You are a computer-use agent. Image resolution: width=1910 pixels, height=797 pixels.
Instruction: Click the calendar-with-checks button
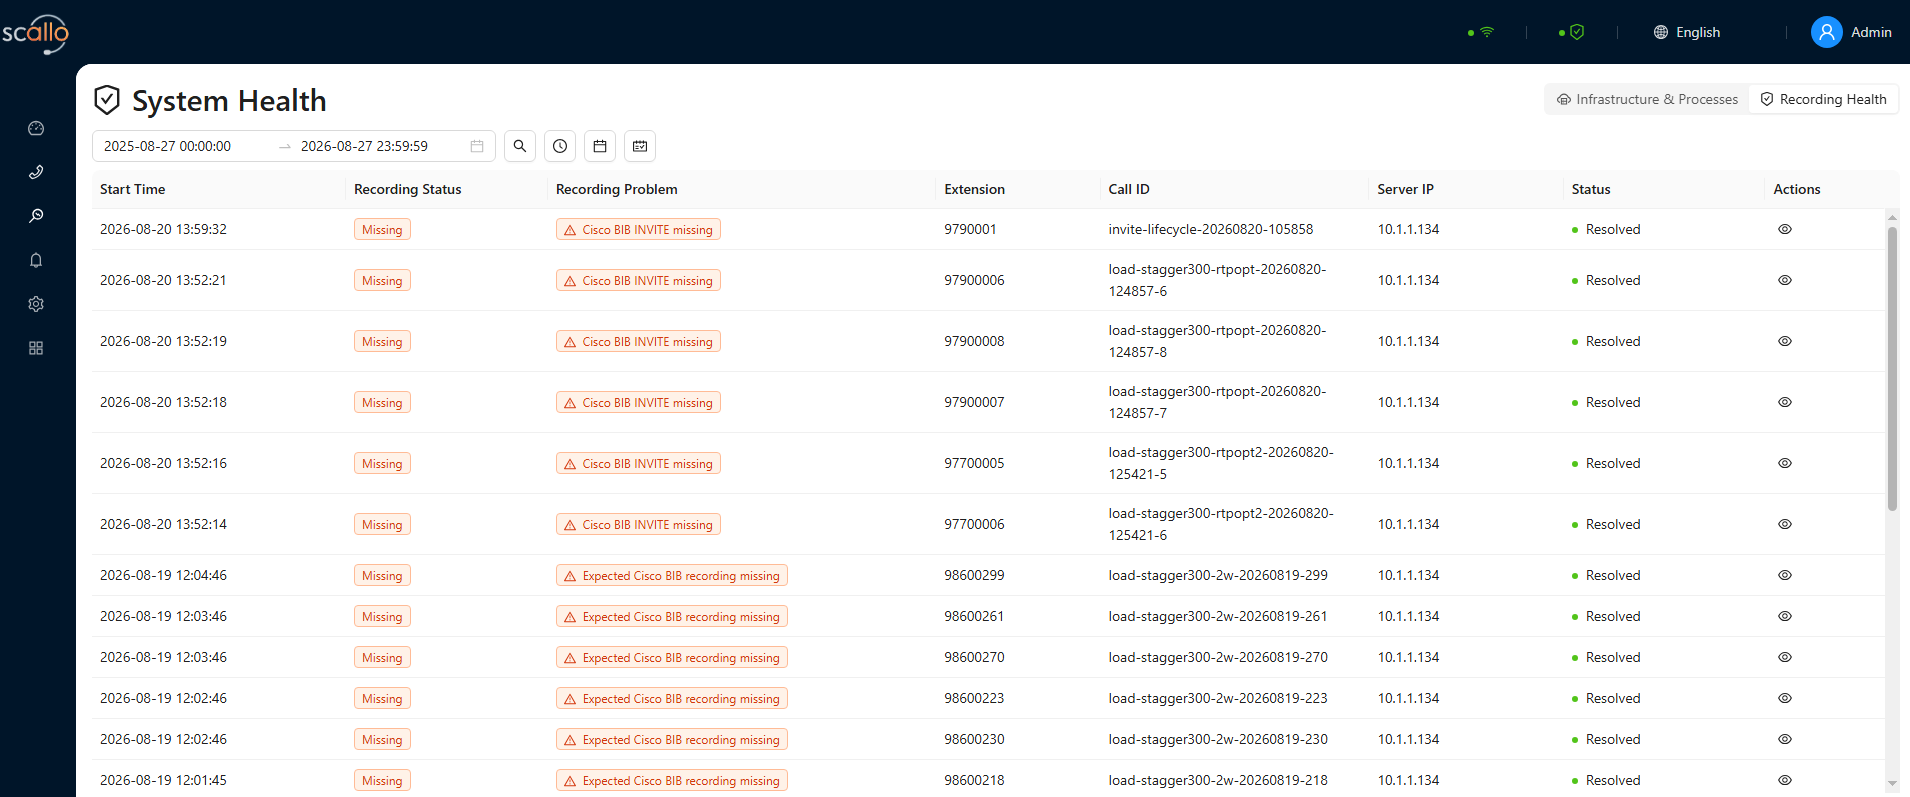[640, 146]
